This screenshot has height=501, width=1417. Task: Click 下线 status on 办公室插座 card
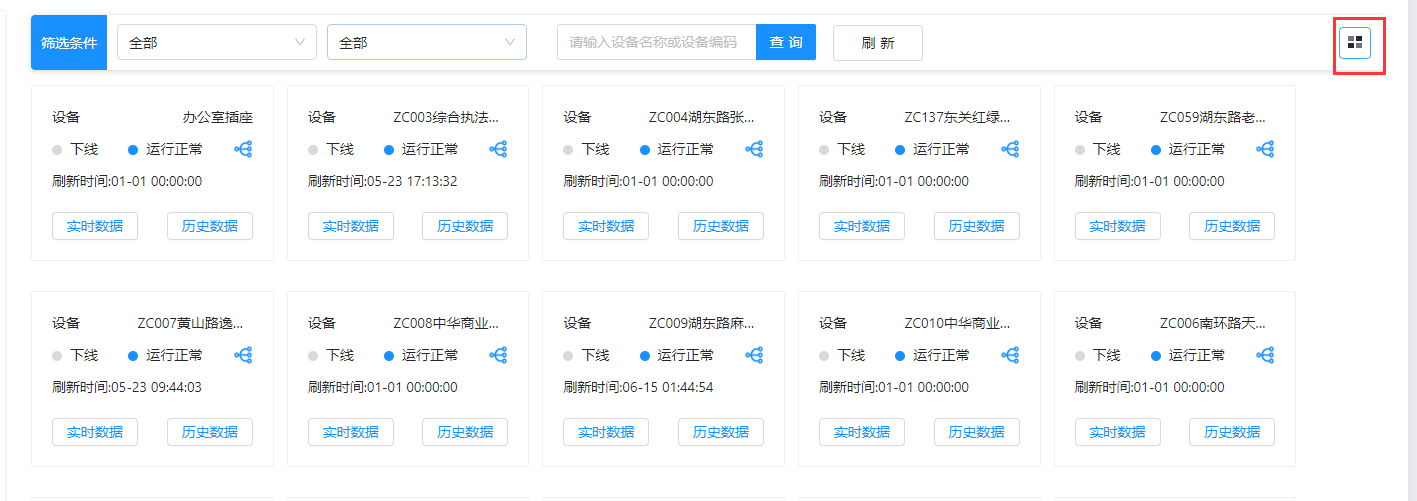pos(76,149)
